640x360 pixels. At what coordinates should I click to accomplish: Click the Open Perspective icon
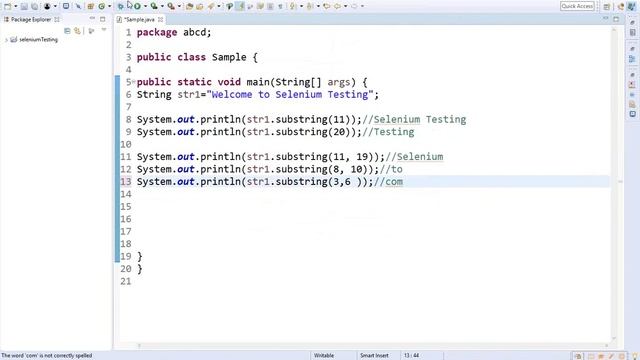[607, 7]
